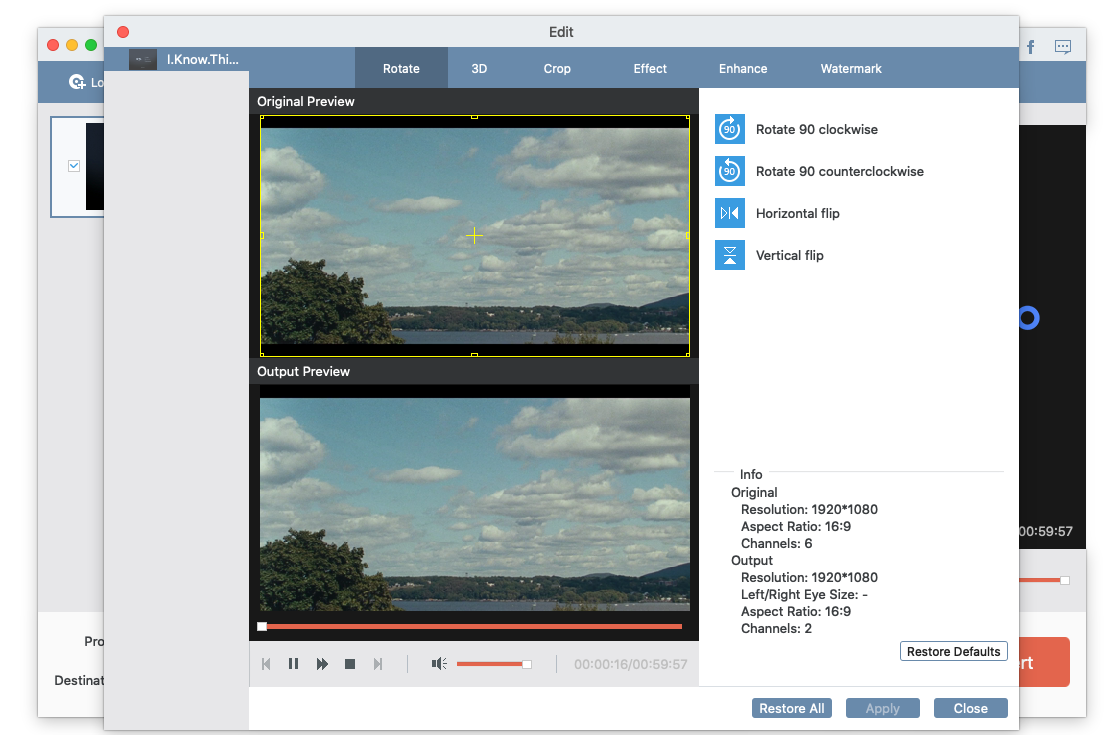Switch to the 3D tab

479,69
